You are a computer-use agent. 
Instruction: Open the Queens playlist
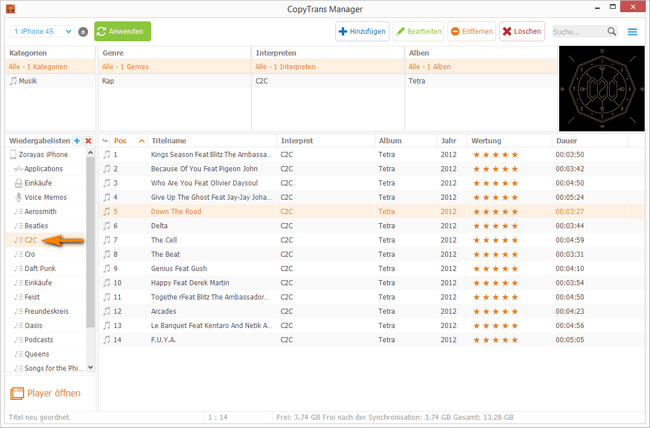[x=36, y=354]
